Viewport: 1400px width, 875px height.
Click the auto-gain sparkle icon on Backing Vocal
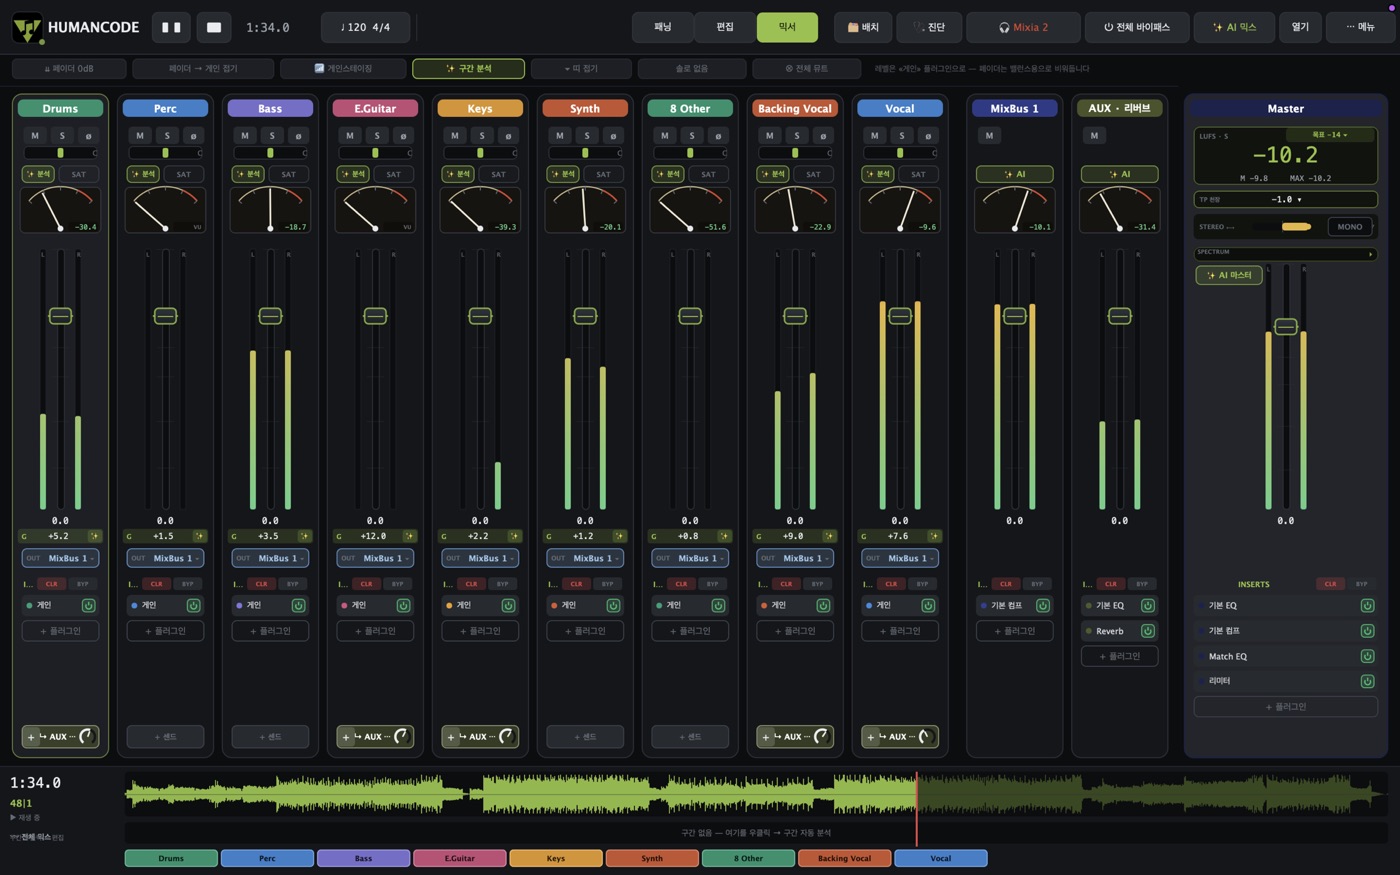[830, 536]
